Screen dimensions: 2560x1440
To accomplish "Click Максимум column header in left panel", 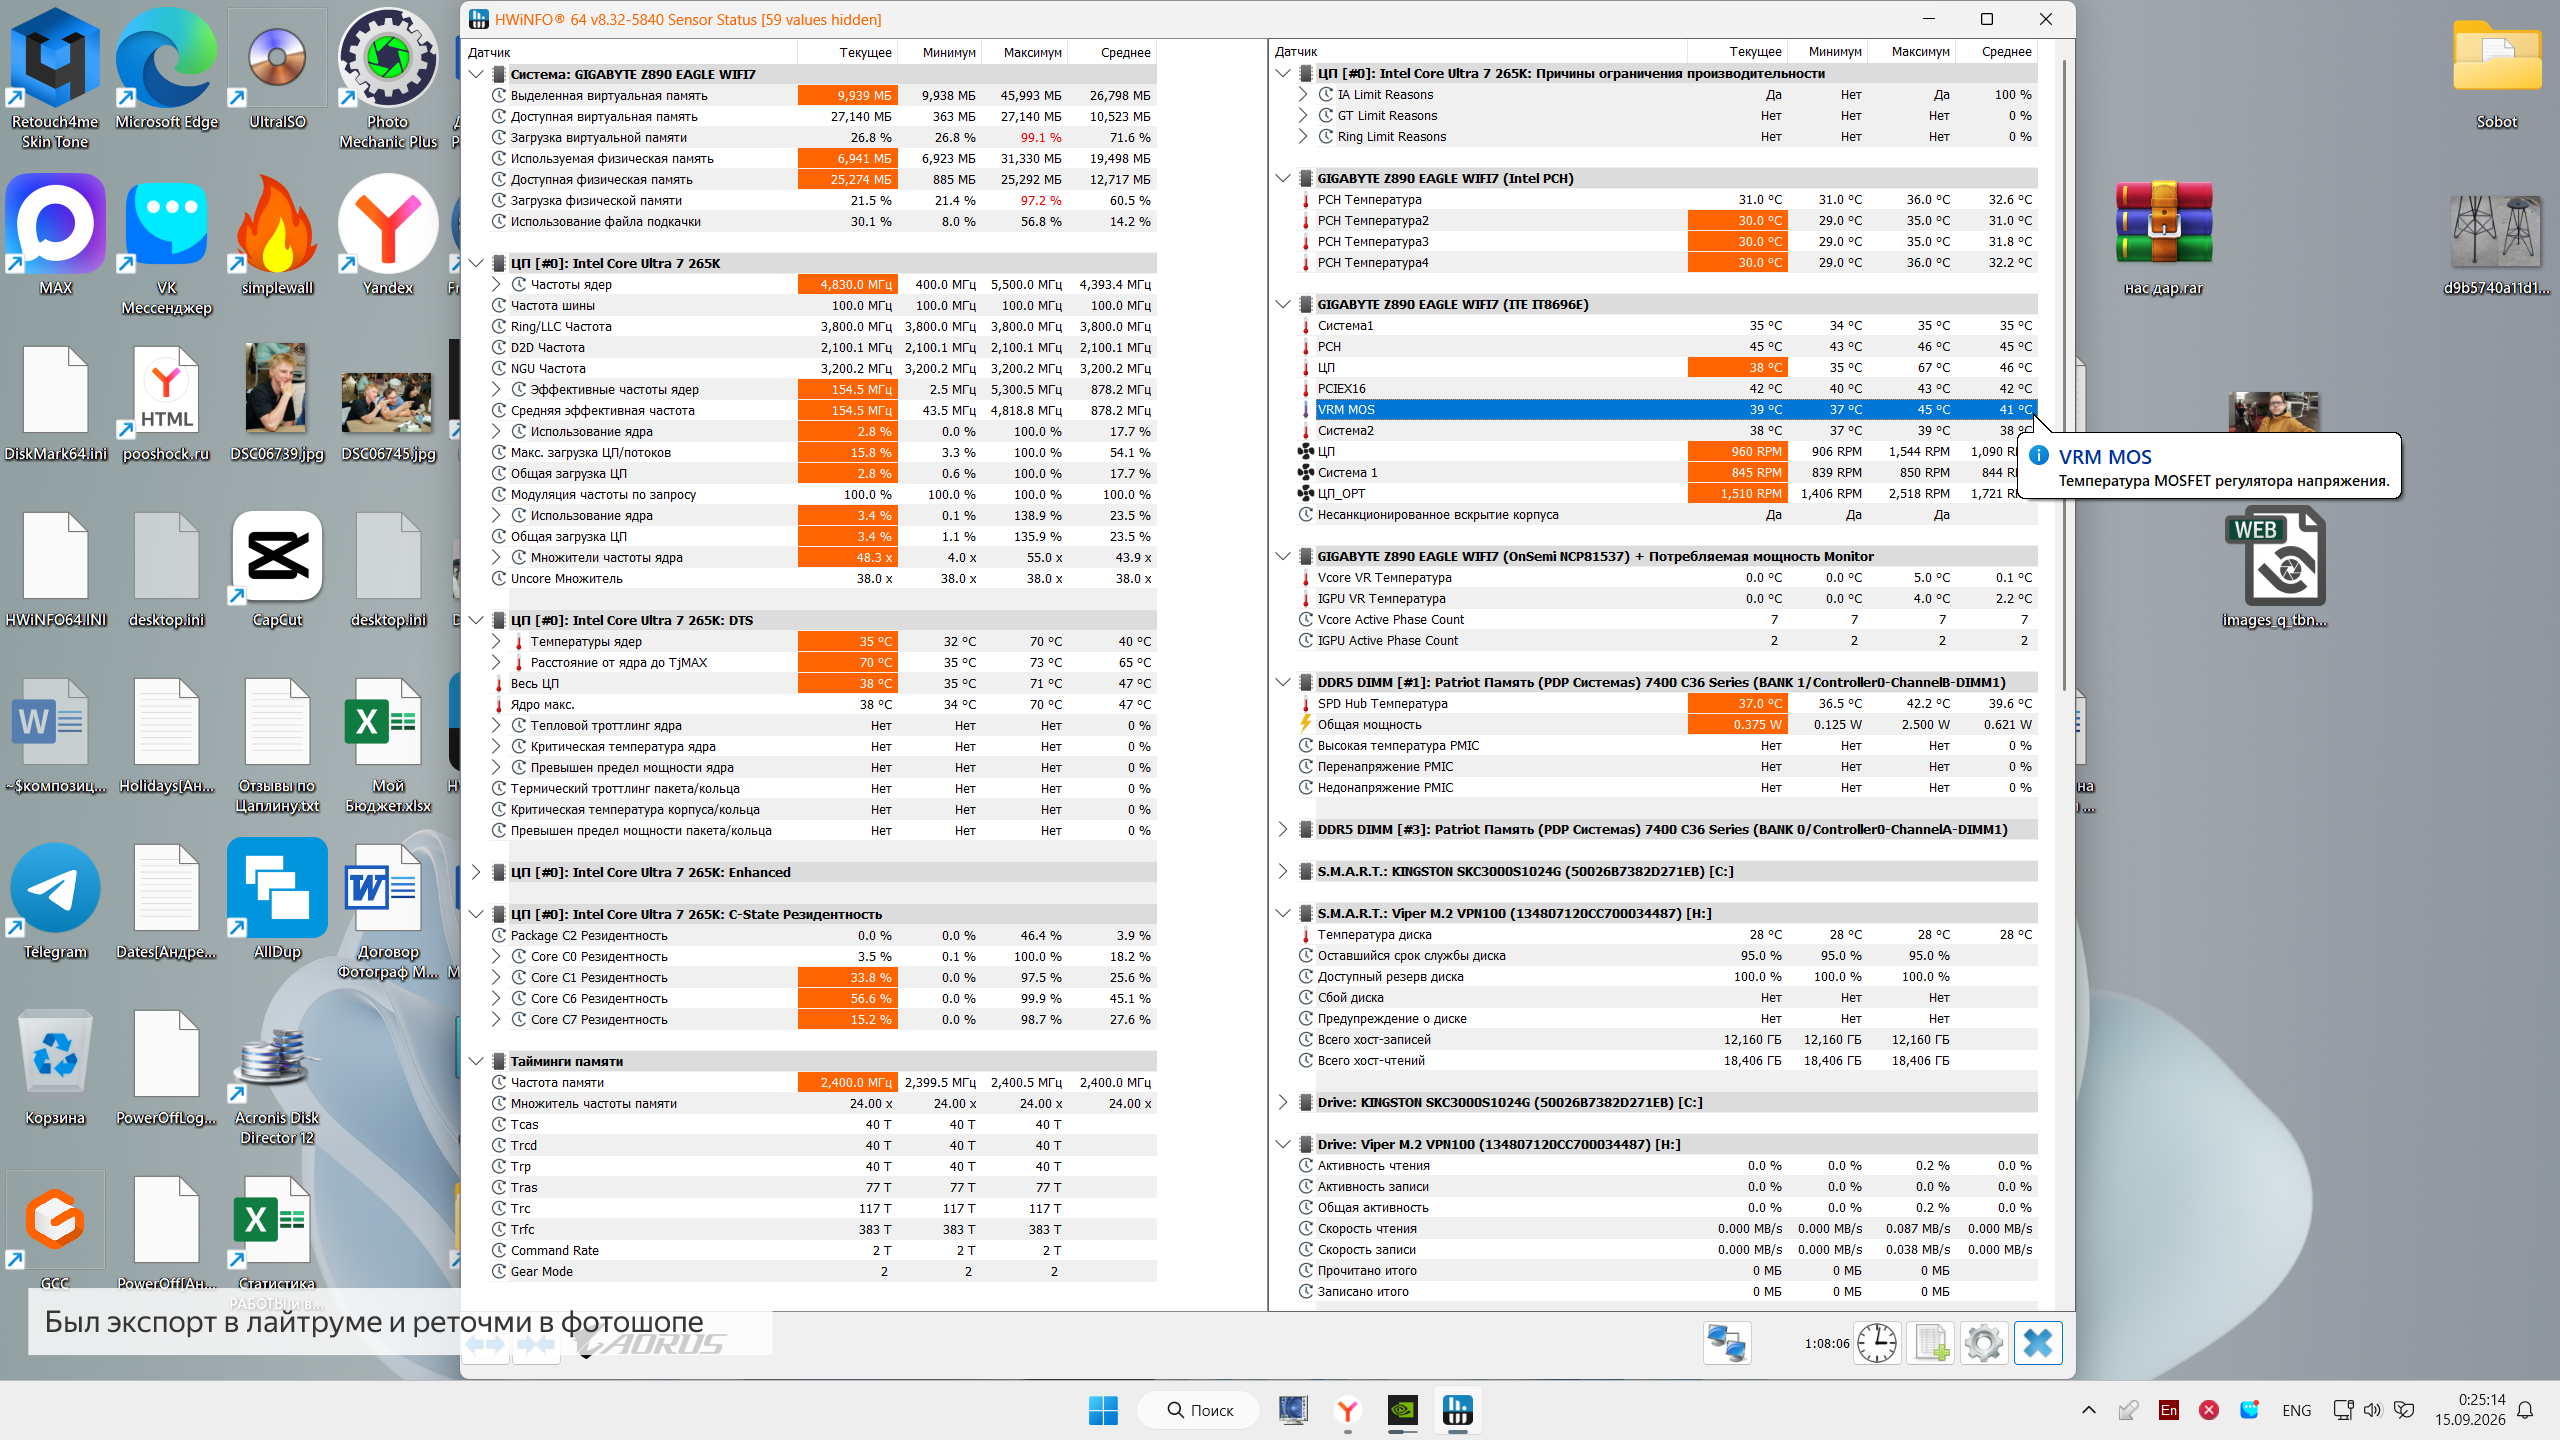I will pos(1024,52).
